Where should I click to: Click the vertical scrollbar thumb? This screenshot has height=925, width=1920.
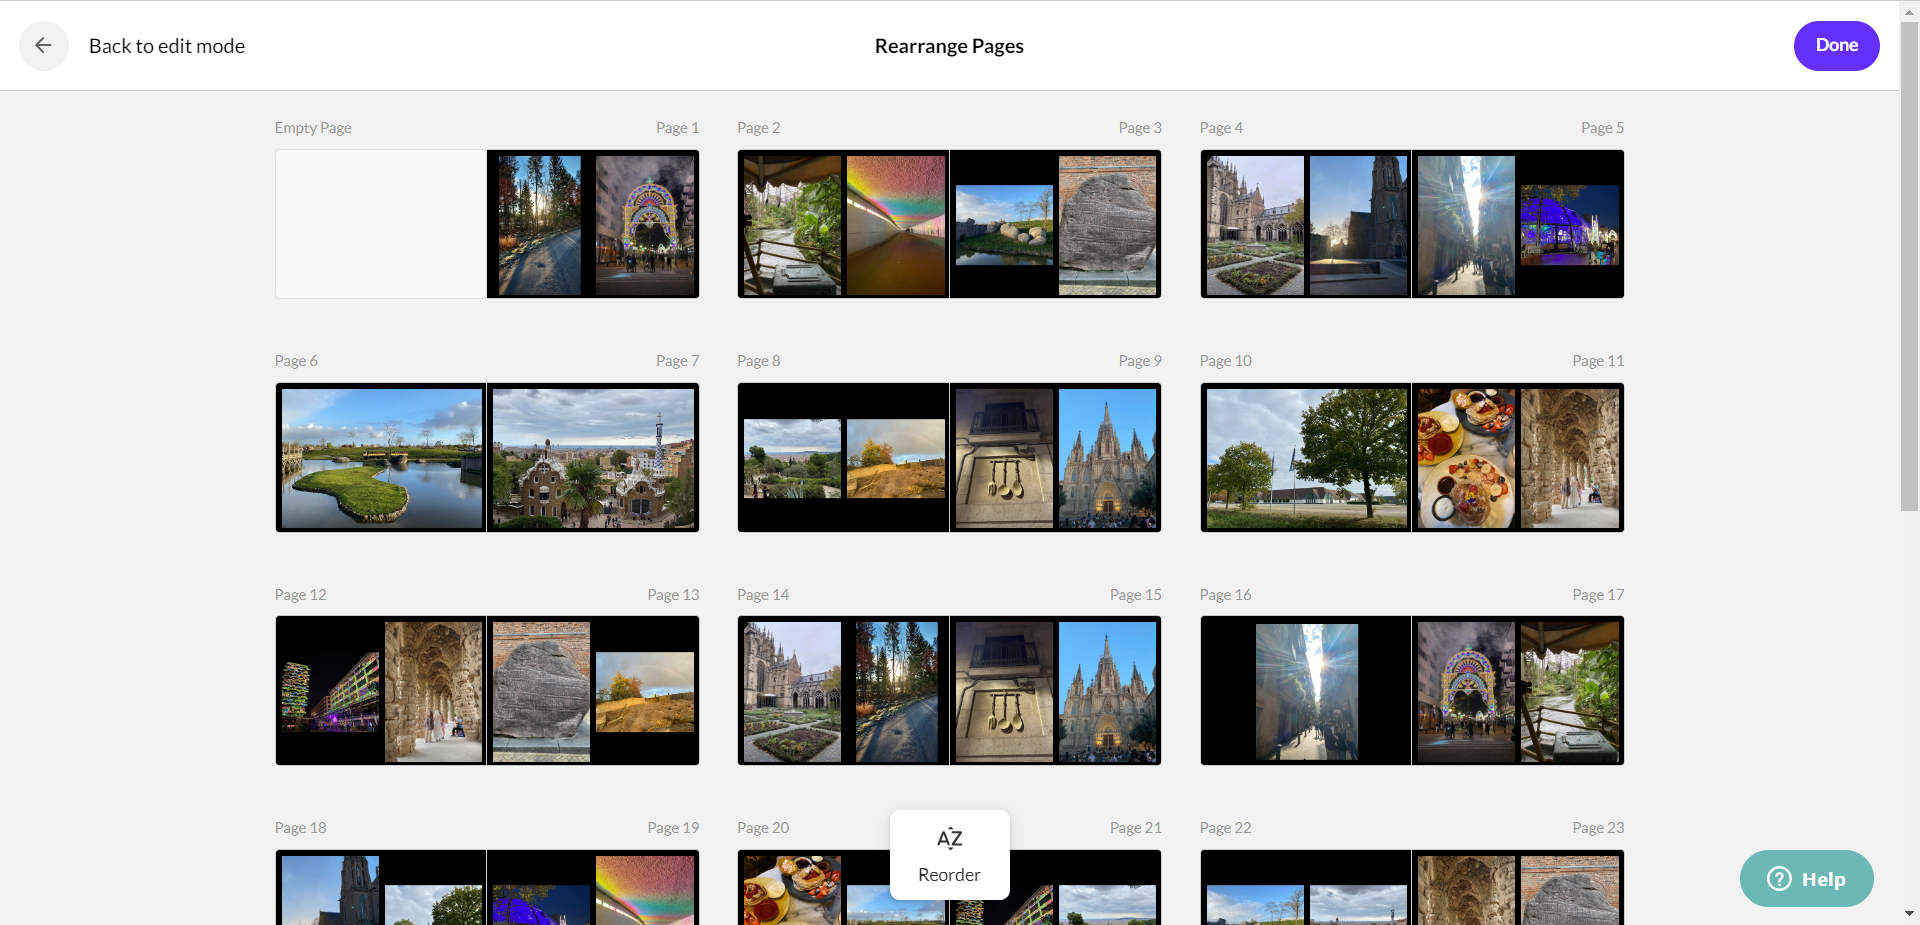pos(1909,265)
